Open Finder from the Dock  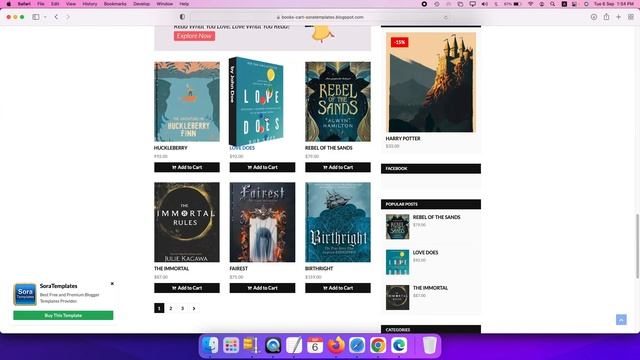tap(210, 346)
